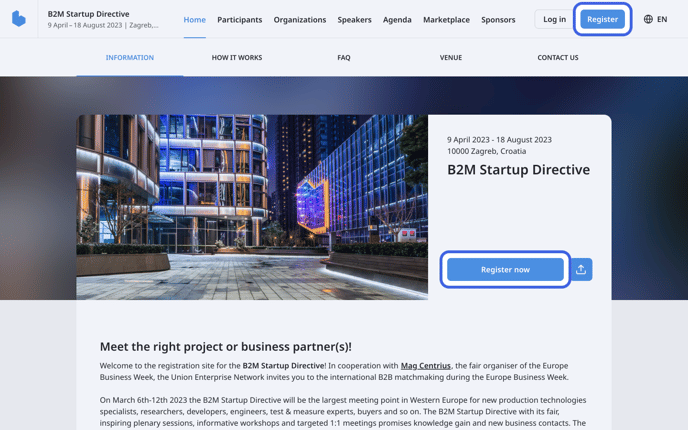Open the EN language selector
The width and height of the screenshot is (688, 430).
click(656, 19)
